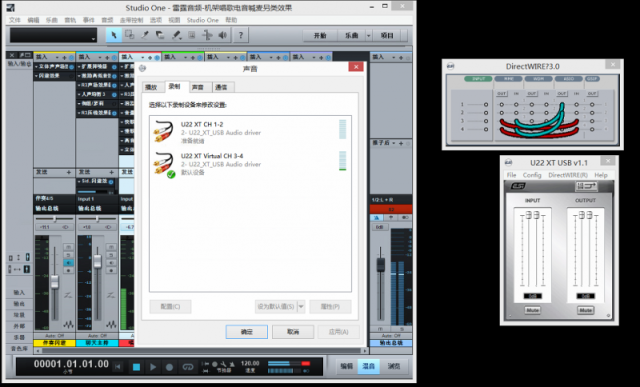Toggle Monitor on the 聊天主持 mixer channel
The height and width of the screenshot is (387, 640).
(111, 263)
